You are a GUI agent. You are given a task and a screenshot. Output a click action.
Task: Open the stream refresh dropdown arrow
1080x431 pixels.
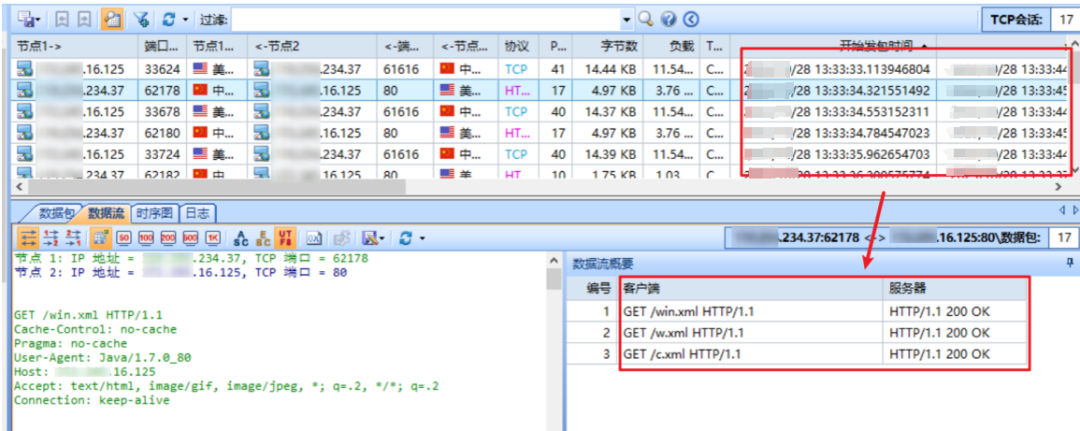click(x=422, y=239)
